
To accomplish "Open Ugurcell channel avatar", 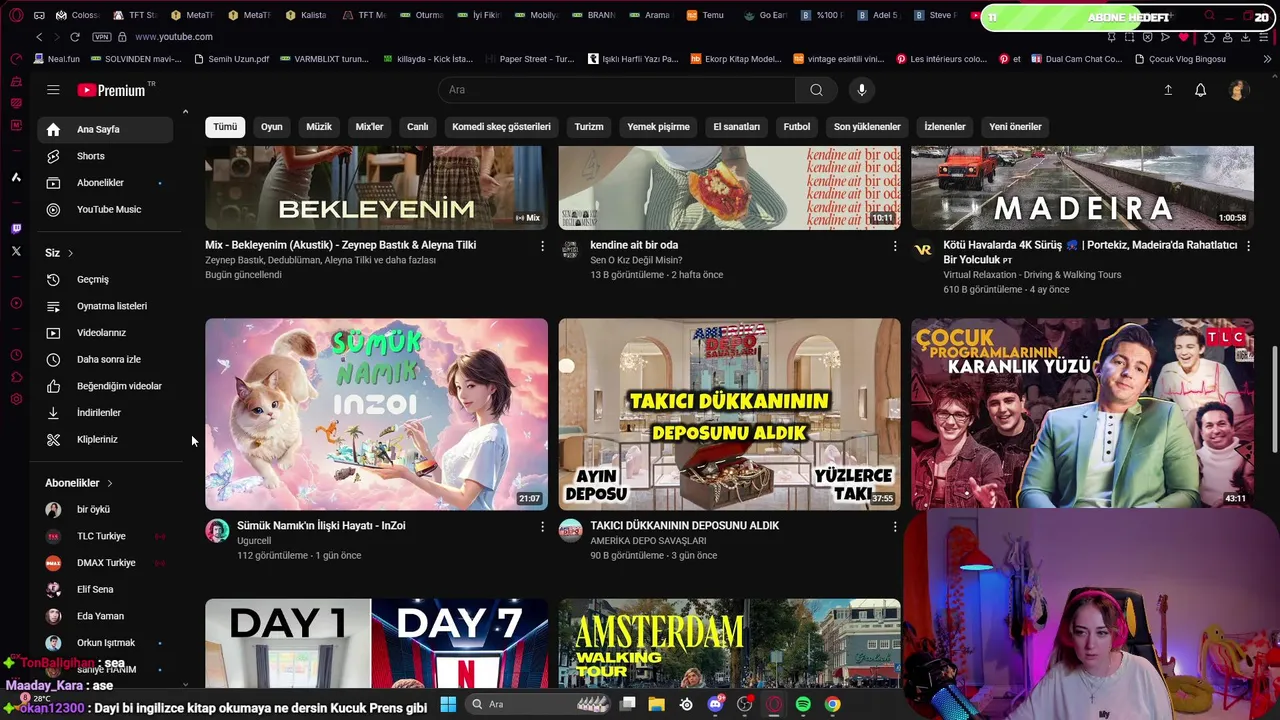I will click(217, 531).
